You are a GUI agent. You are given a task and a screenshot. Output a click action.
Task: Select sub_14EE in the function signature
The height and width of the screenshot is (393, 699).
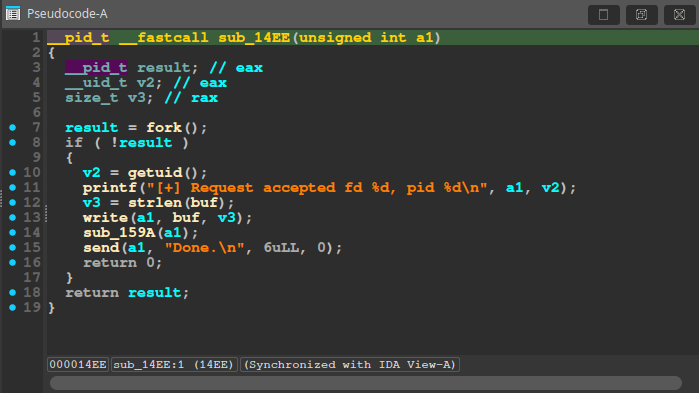coord(254,38)
